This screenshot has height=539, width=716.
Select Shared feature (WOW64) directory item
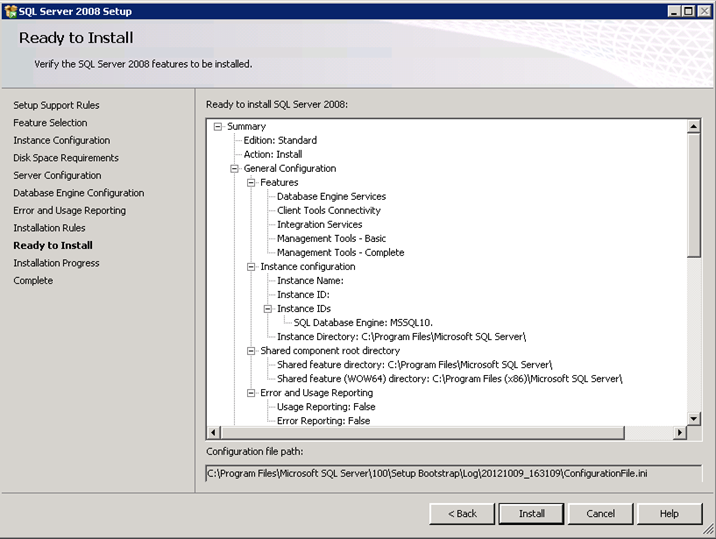click(449, 379)
